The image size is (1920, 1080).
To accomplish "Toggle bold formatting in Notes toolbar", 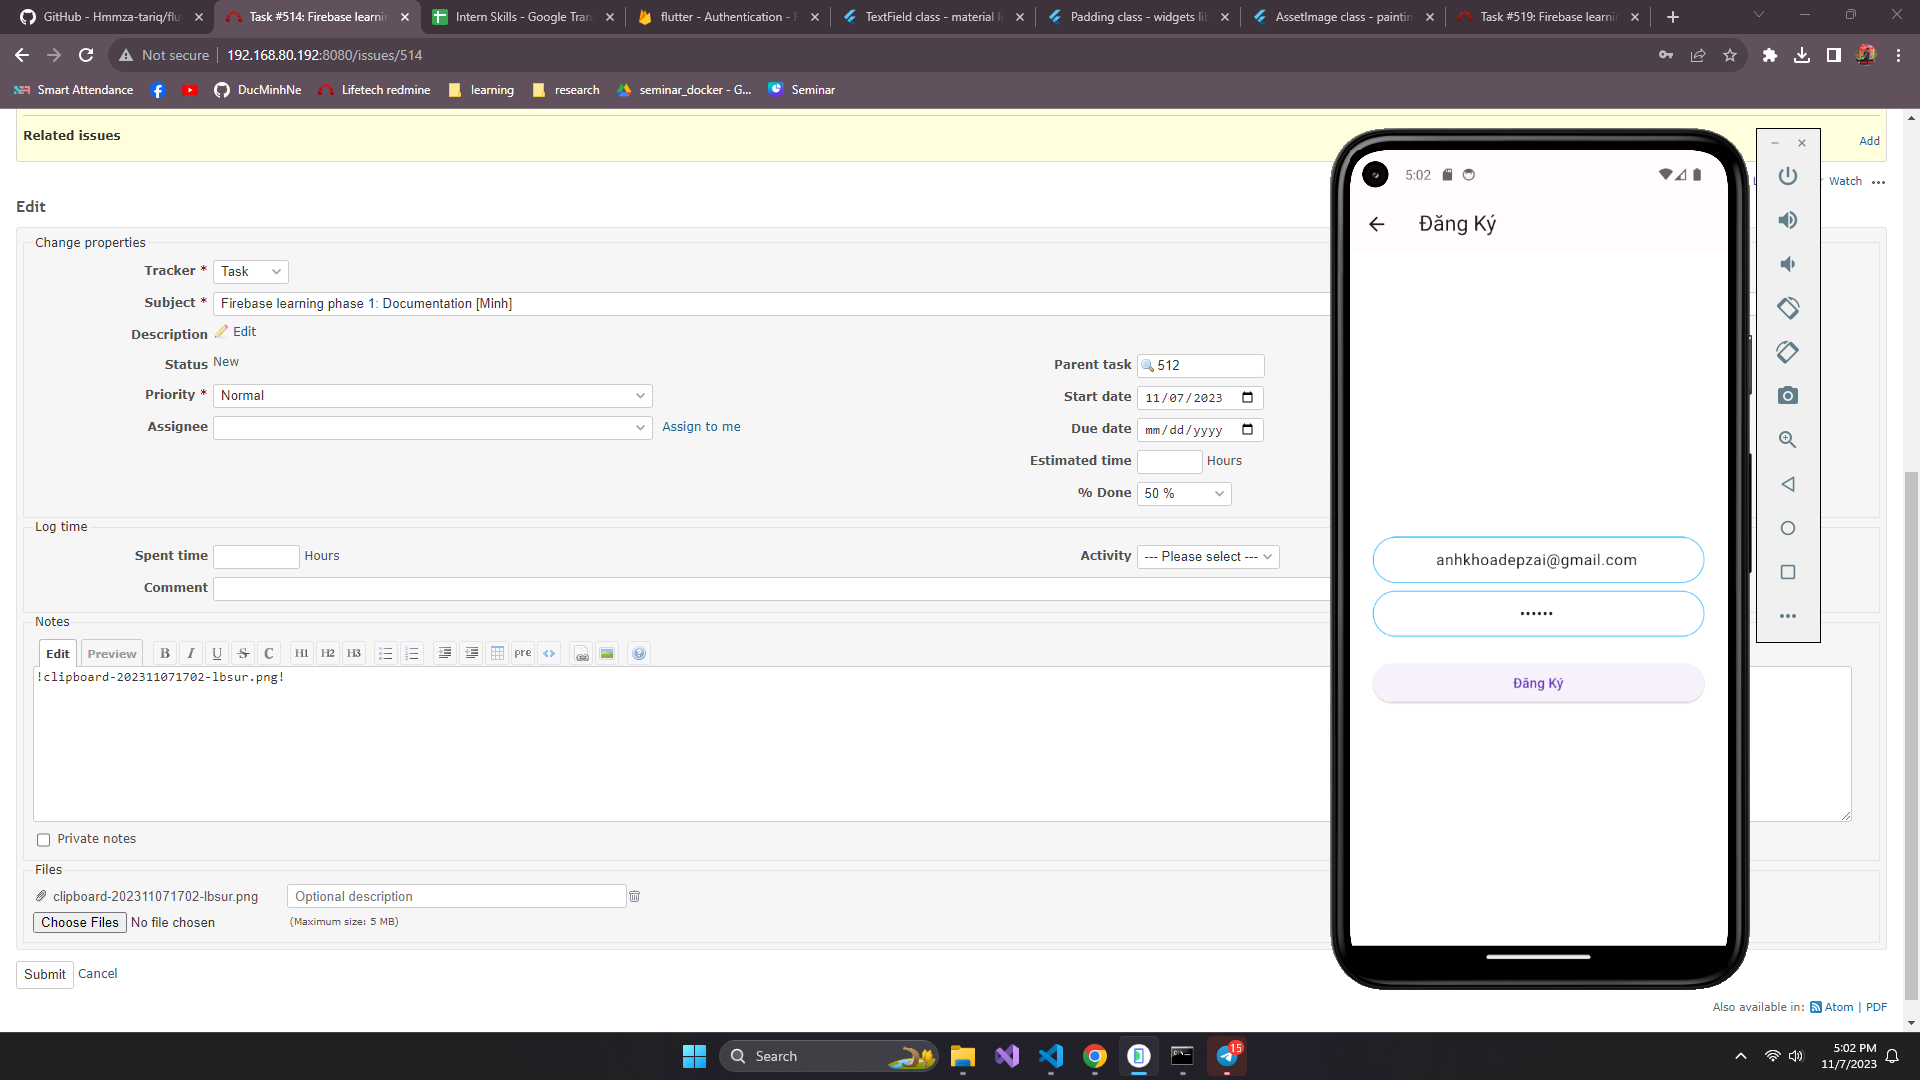I will pos(165,653).
